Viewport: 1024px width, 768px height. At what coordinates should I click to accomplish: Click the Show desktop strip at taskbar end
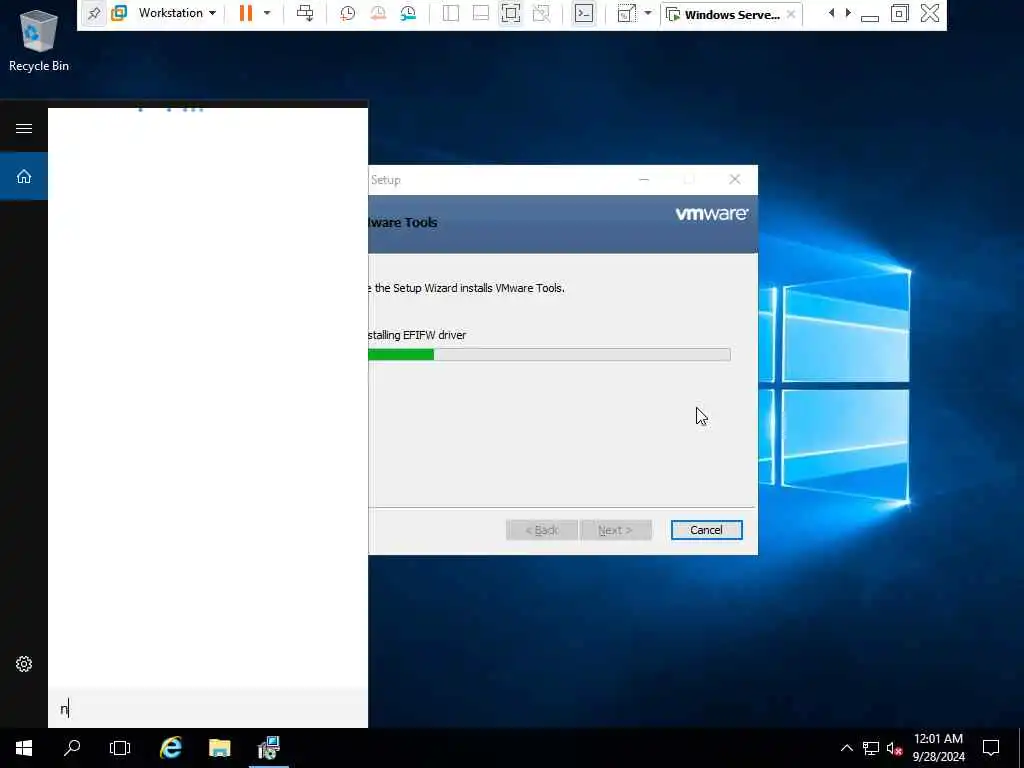pos(1021,748)
